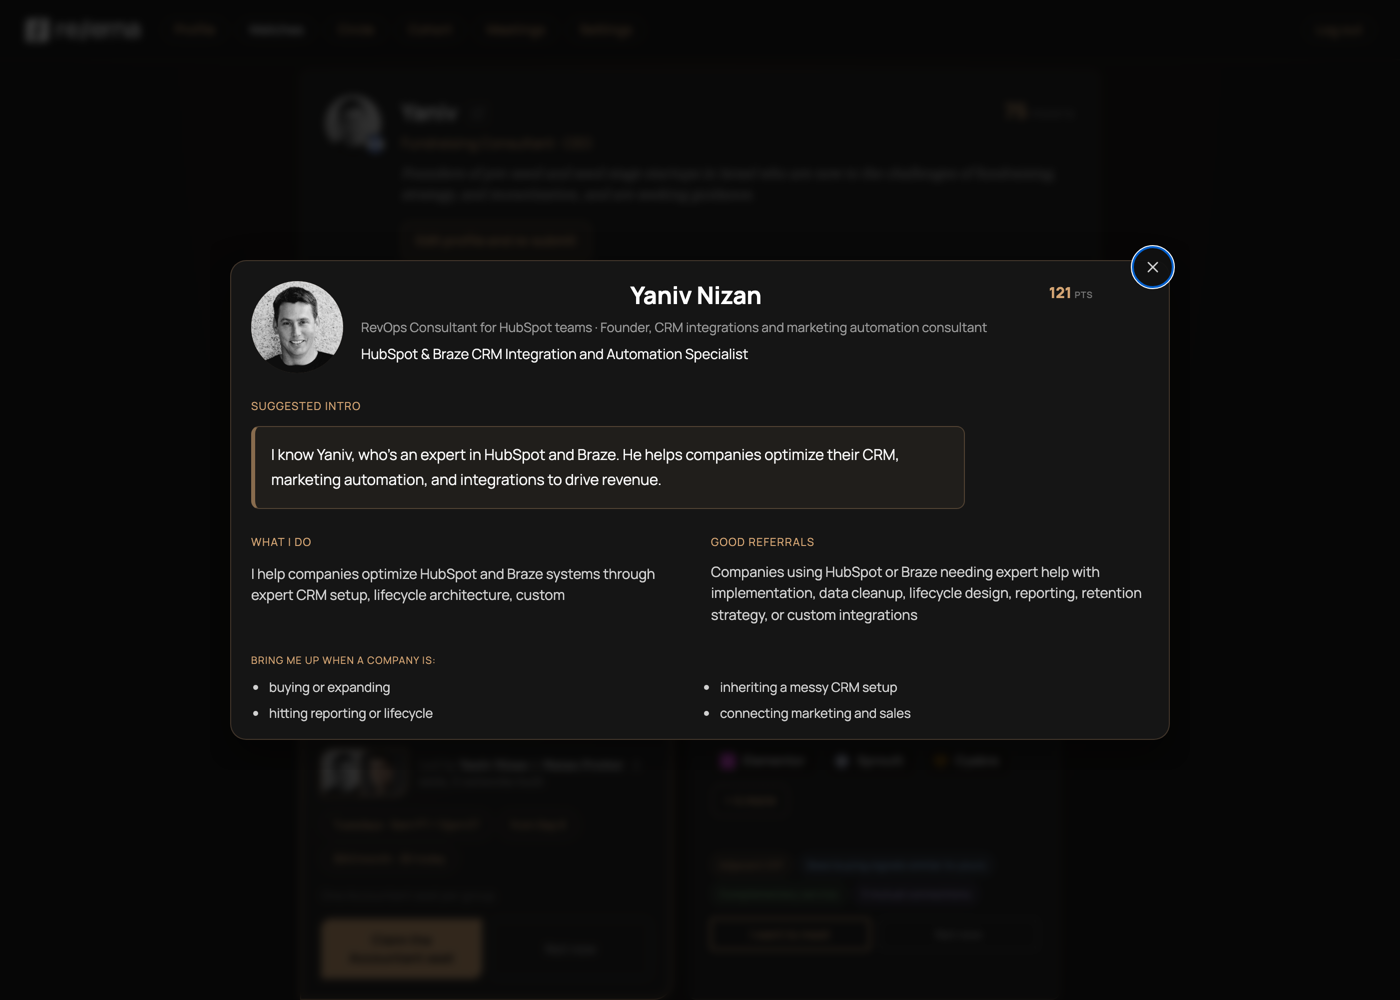This screenshot has width=1400, height=1000.
Task: Close the Yaniv Nizan profile modal
Action: click(1152, 267)
